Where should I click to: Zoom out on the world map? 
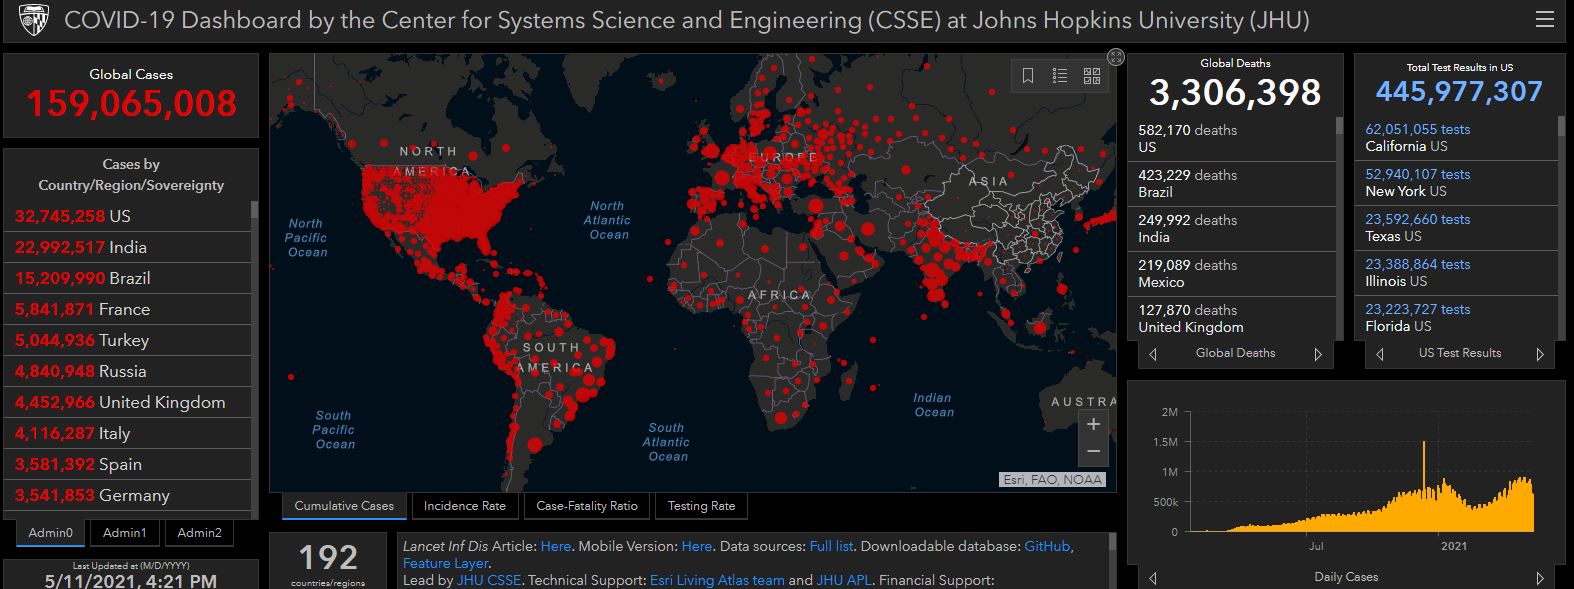(x=1093, y=452)
